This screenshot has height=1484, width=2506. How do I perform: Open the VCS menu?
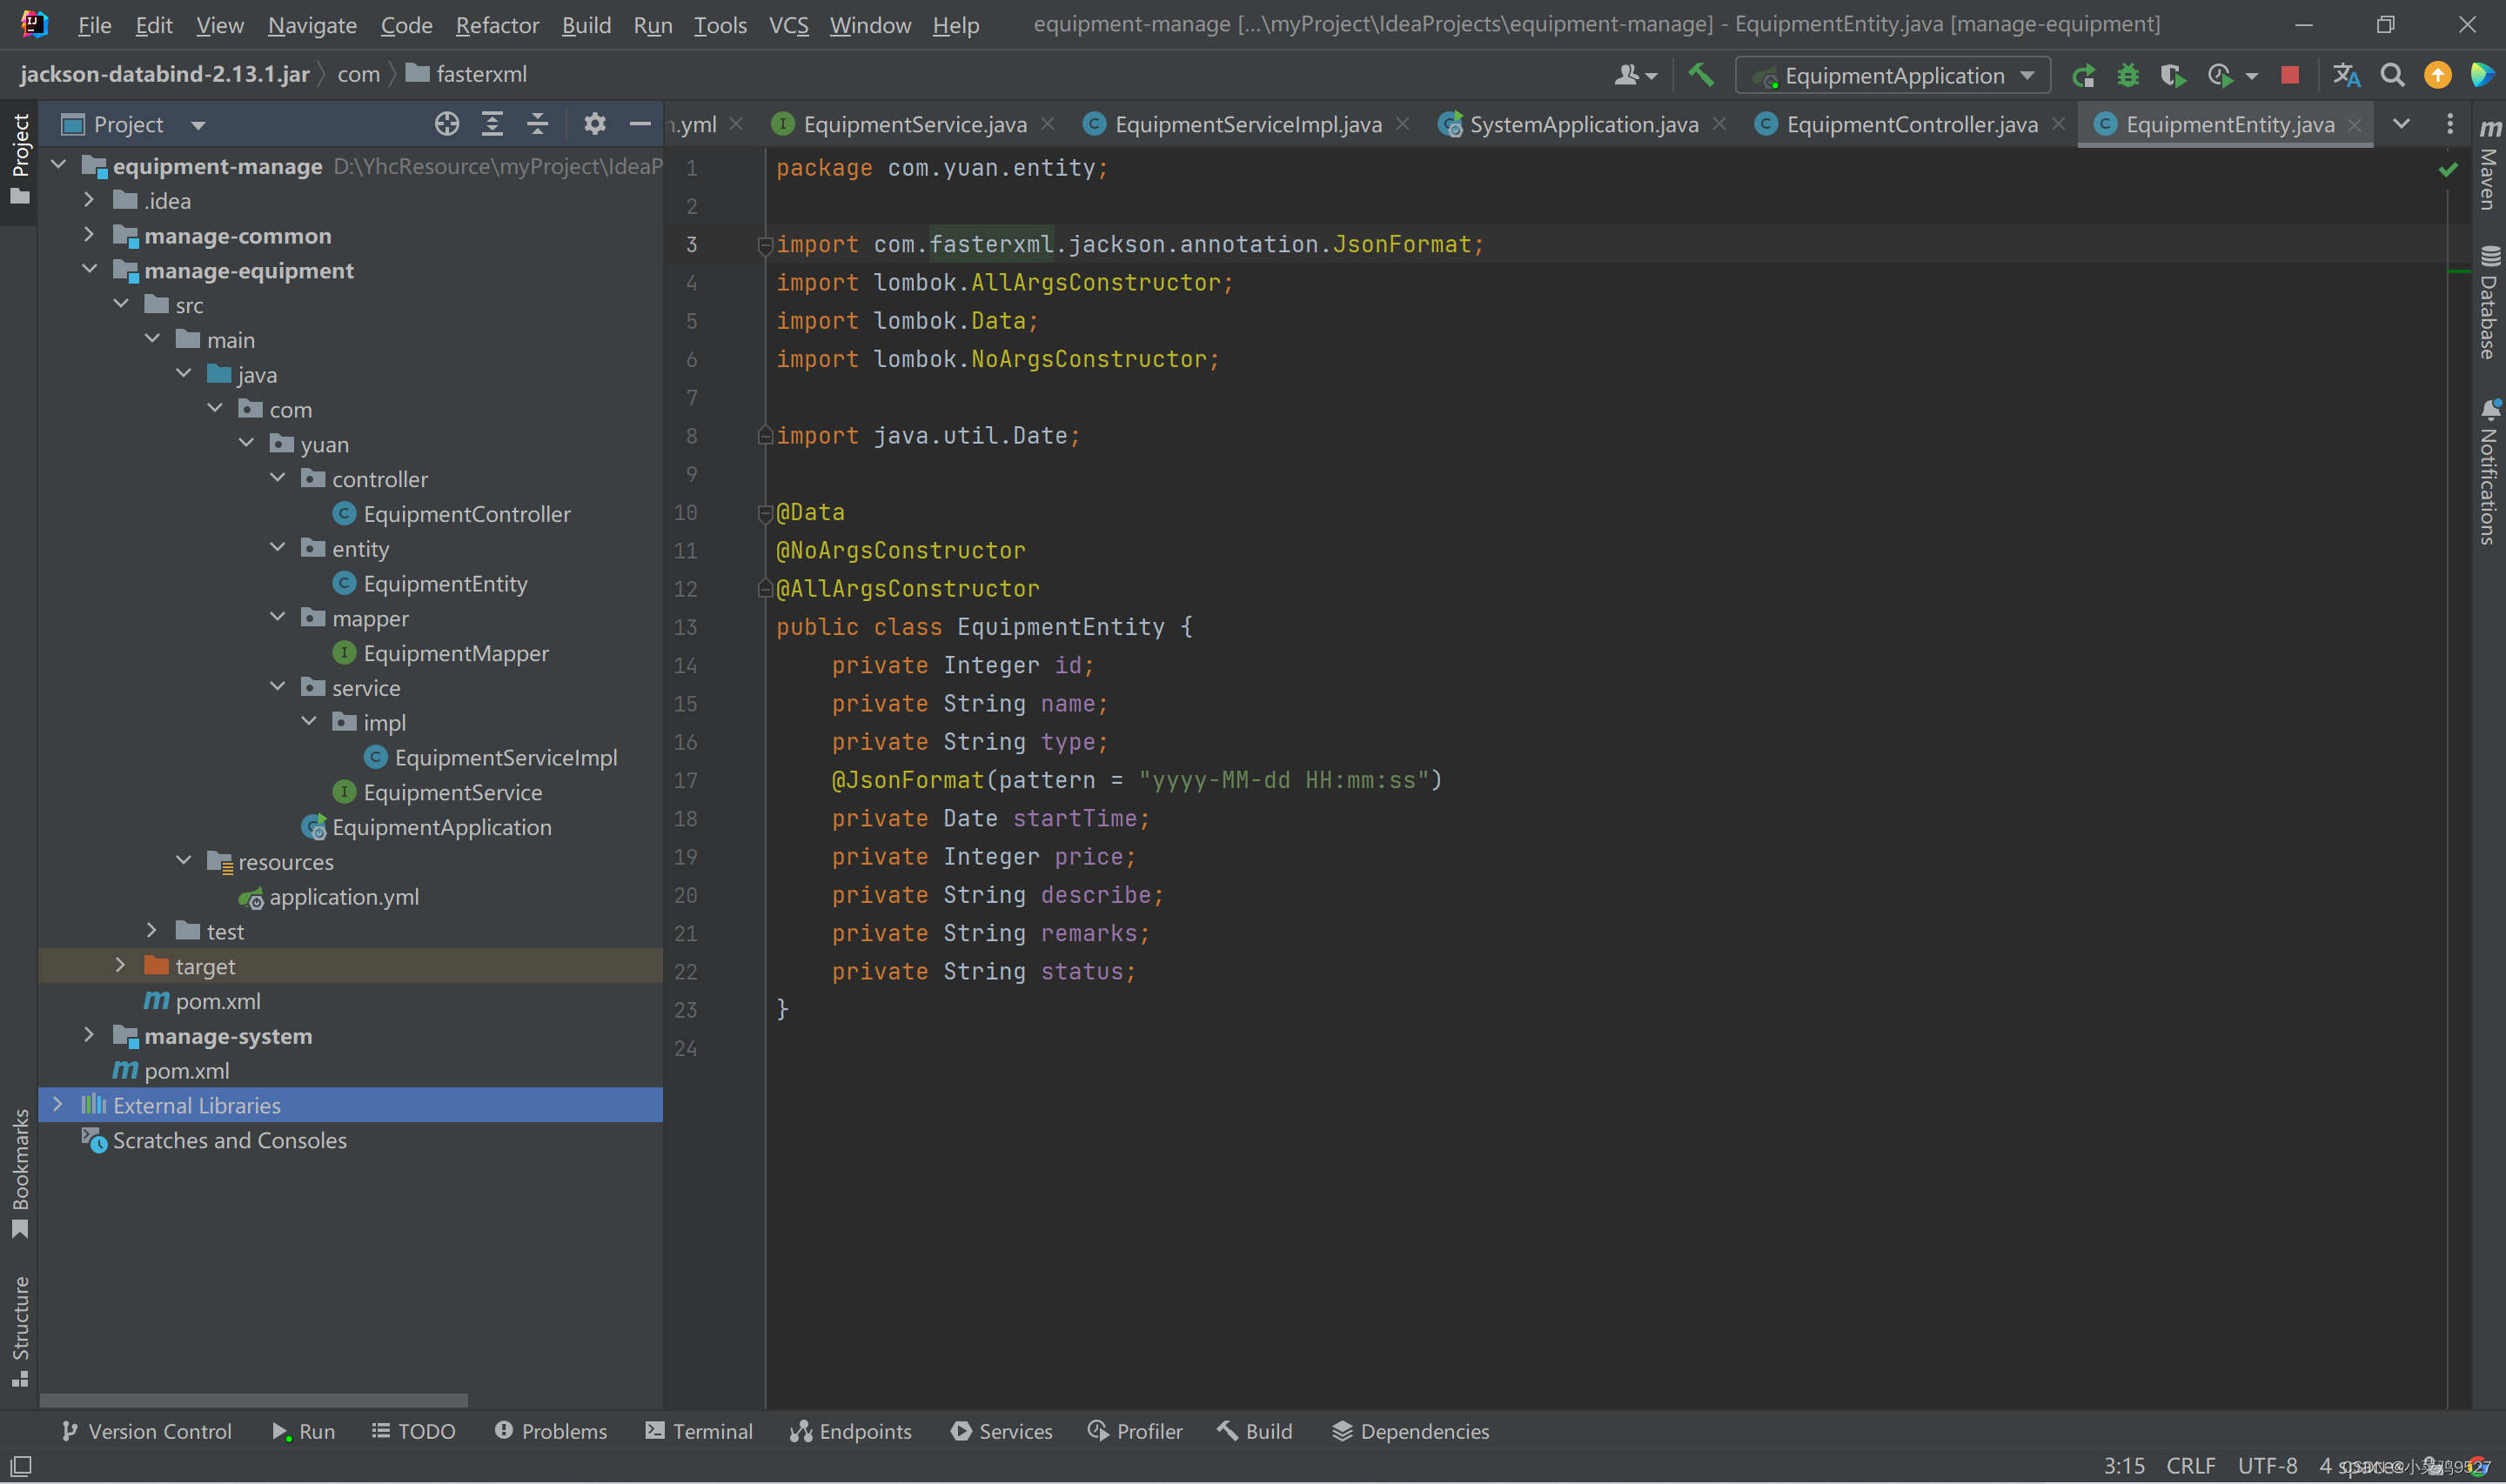pyautogui.click(x=788, y=25)
